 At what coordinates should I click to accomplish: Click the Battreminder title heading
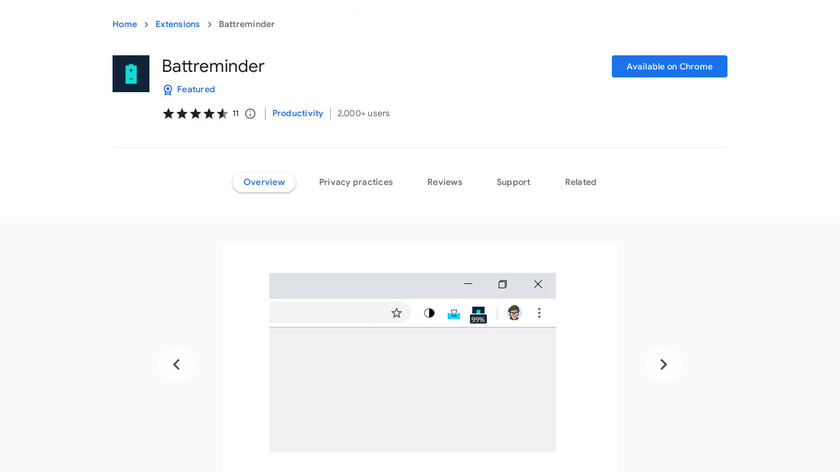(213, 66)
